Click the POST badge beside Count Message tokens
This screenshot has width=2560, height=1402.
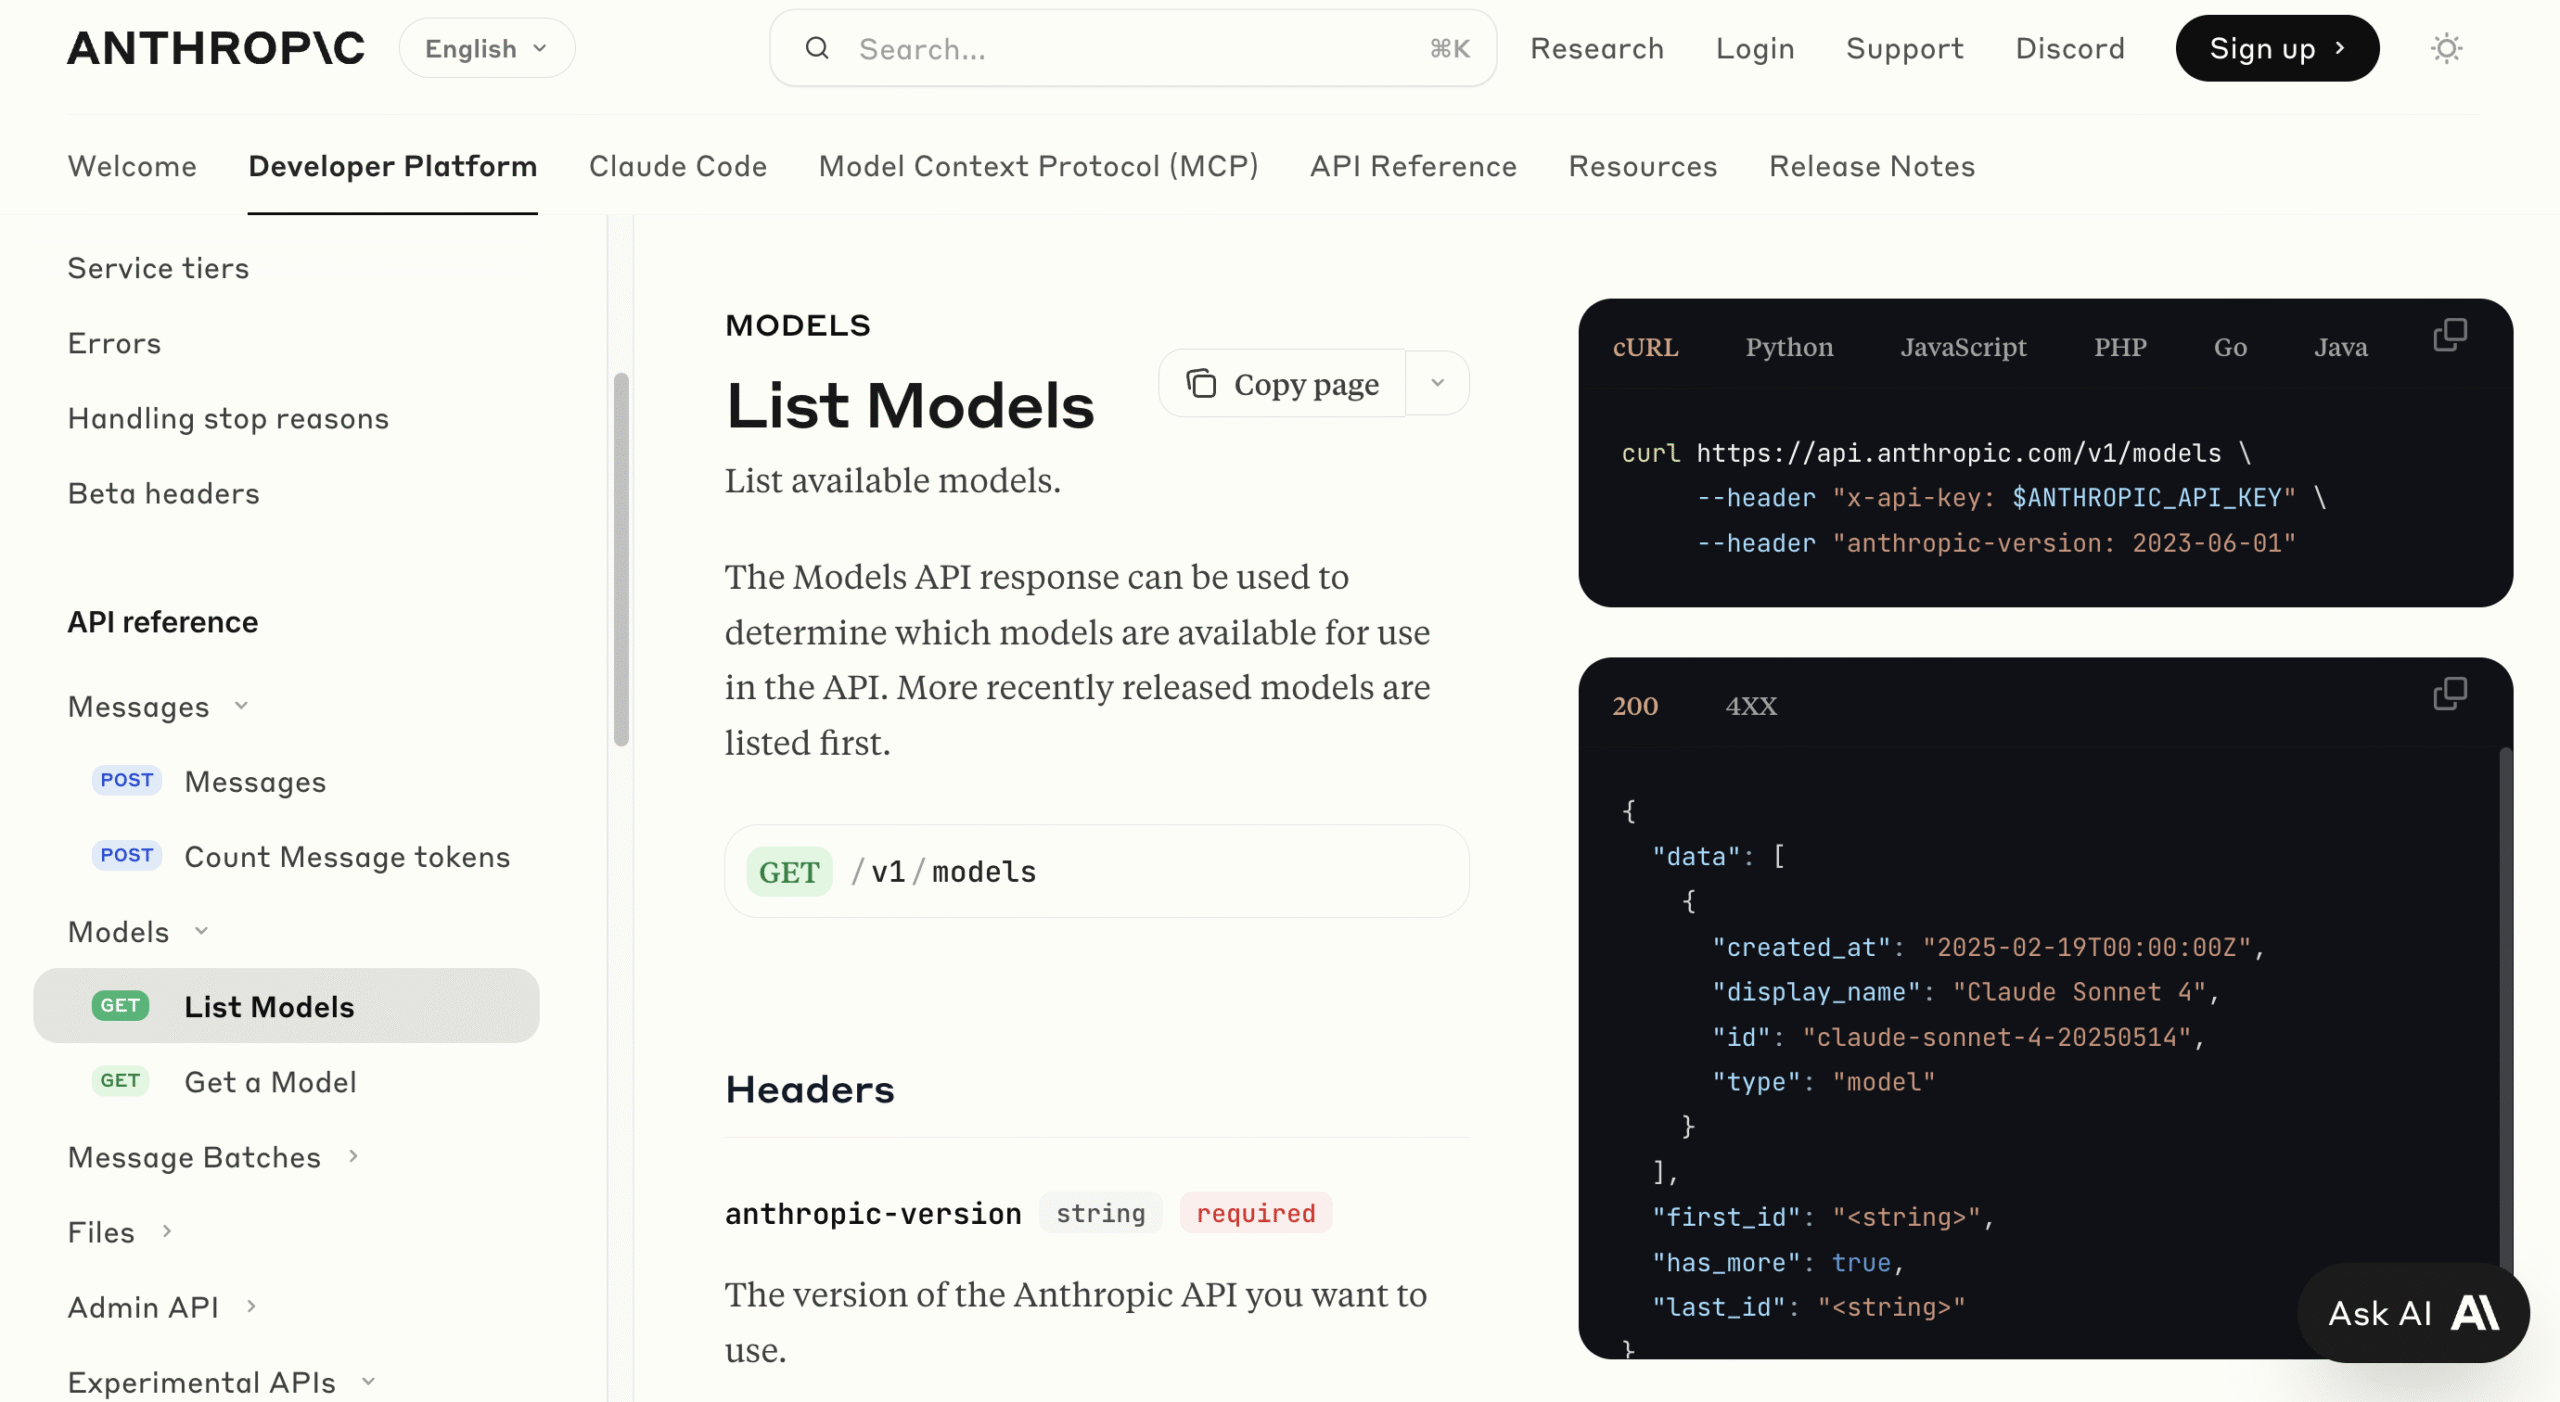[127, 856]
